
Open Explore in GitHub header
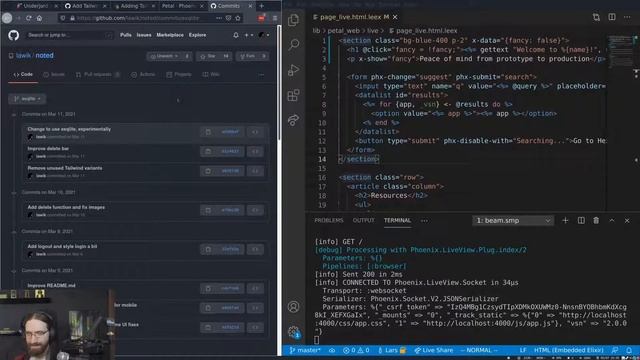tap(198, 35)
